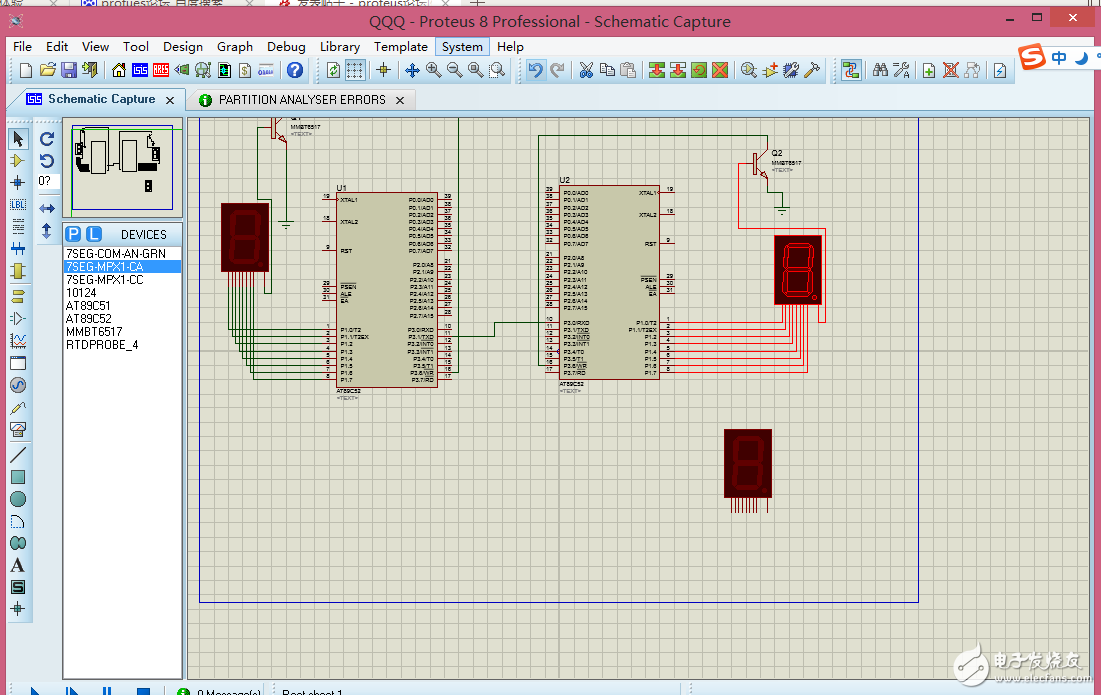Click the overview window thumbnail
Image resolution: width=1101 pixels, height=695 pixels.
click(123, 166)
